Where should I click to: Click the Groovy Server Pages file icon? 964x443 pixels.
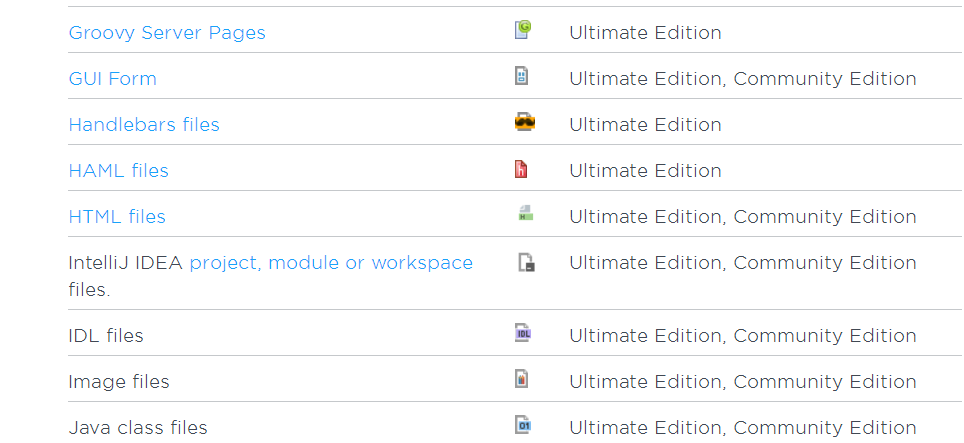click(523, 29)
